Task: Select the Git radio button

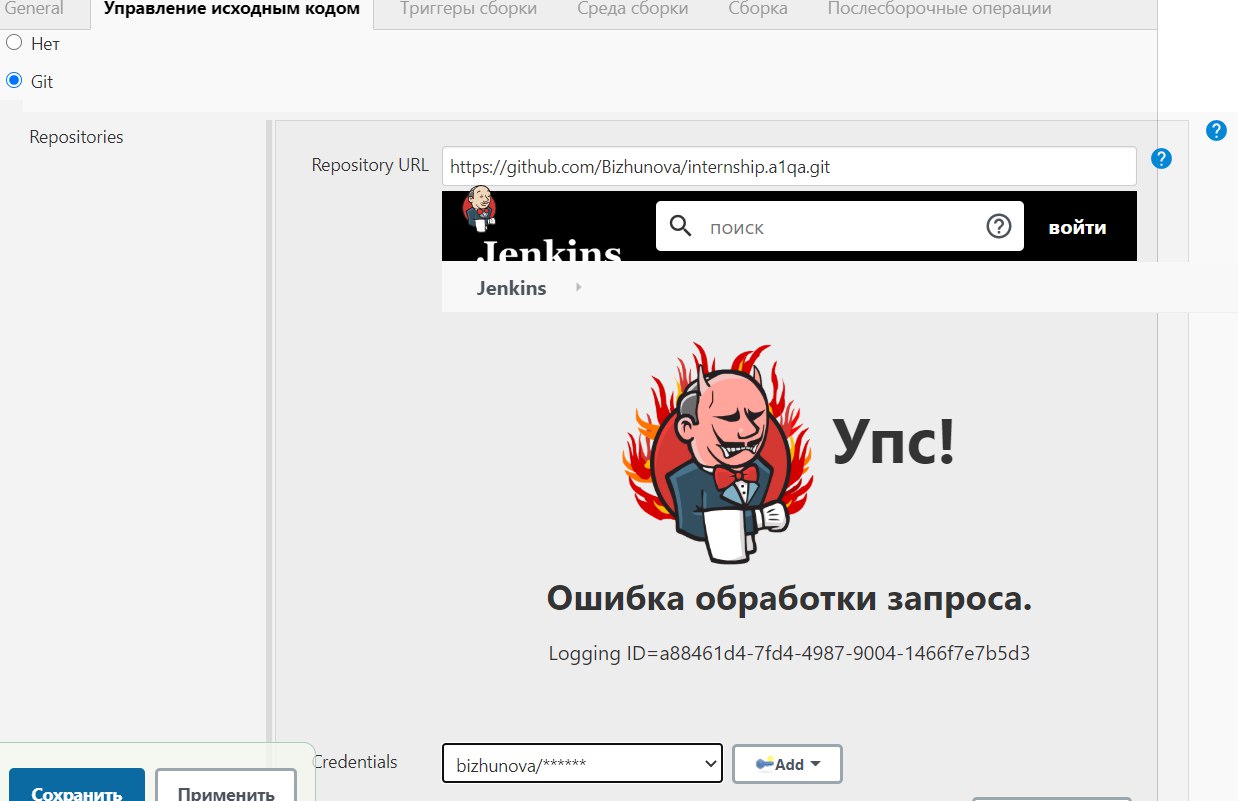Action: (14, 81)
